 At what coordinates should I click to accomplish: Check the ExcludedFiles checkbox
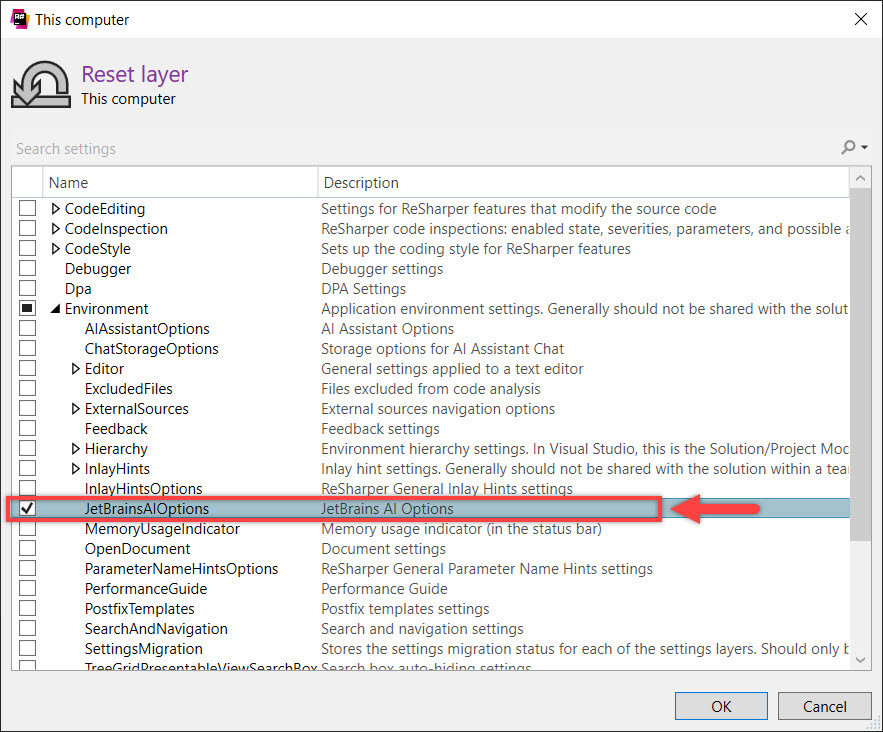27,389
